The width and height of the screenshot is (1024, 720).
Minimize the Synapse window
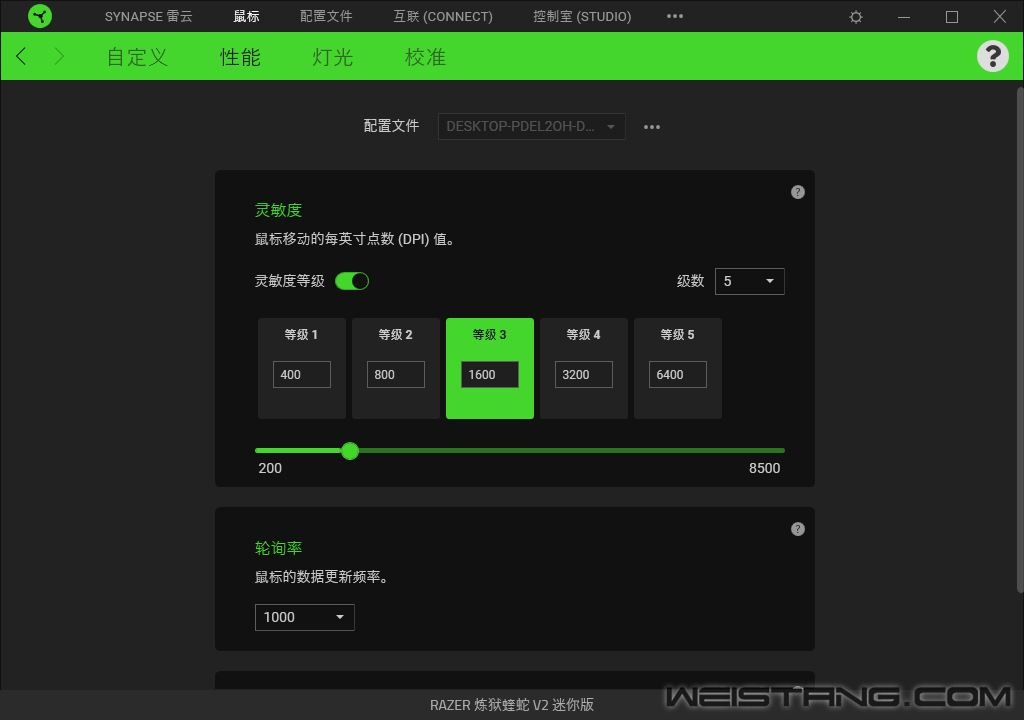pyautogui.click(x=904, y=17)
